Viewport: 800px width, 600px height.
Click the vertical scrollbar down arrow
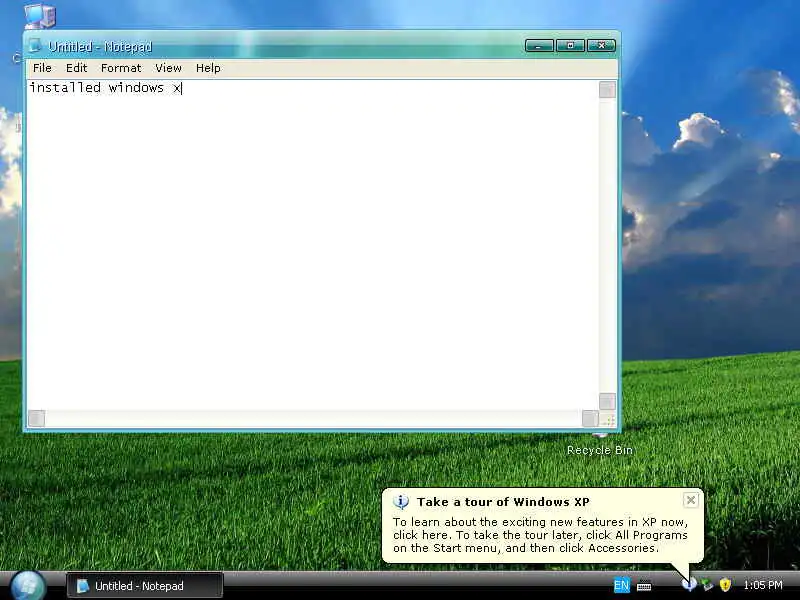click(x=607, y=402)
